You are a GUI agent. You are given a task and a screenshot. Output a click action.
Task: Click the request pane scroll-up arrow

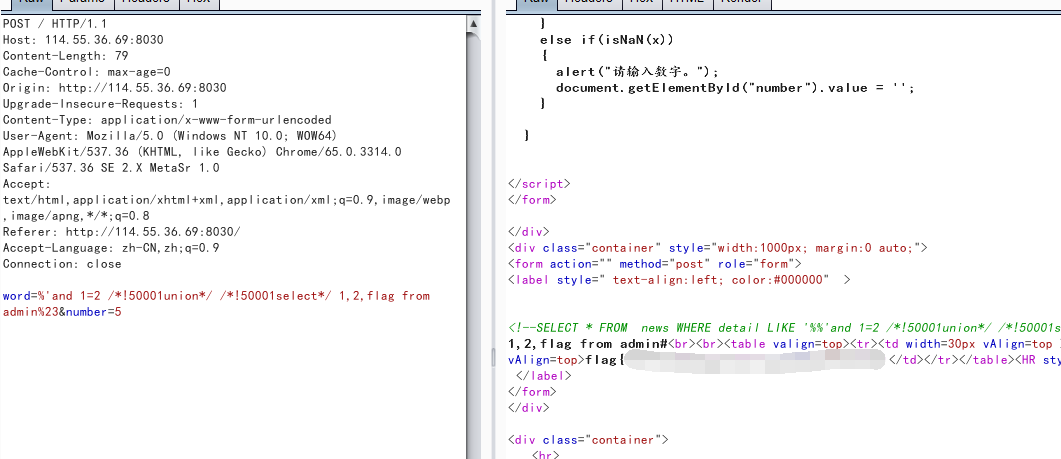tap(474, 24)
